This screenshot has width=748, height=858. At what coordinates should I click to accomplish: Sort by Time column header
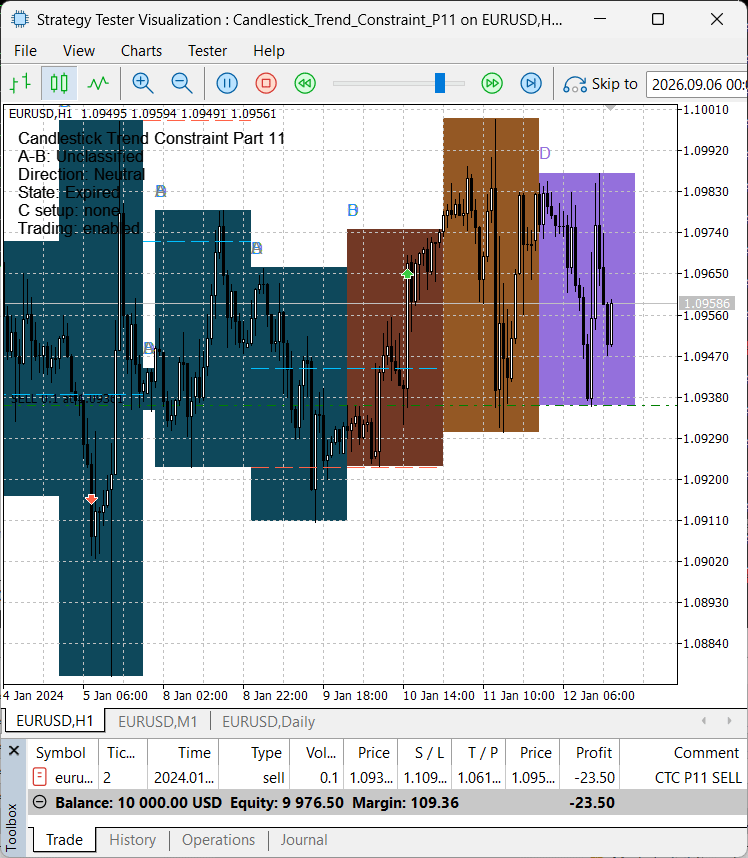(183, 753)
